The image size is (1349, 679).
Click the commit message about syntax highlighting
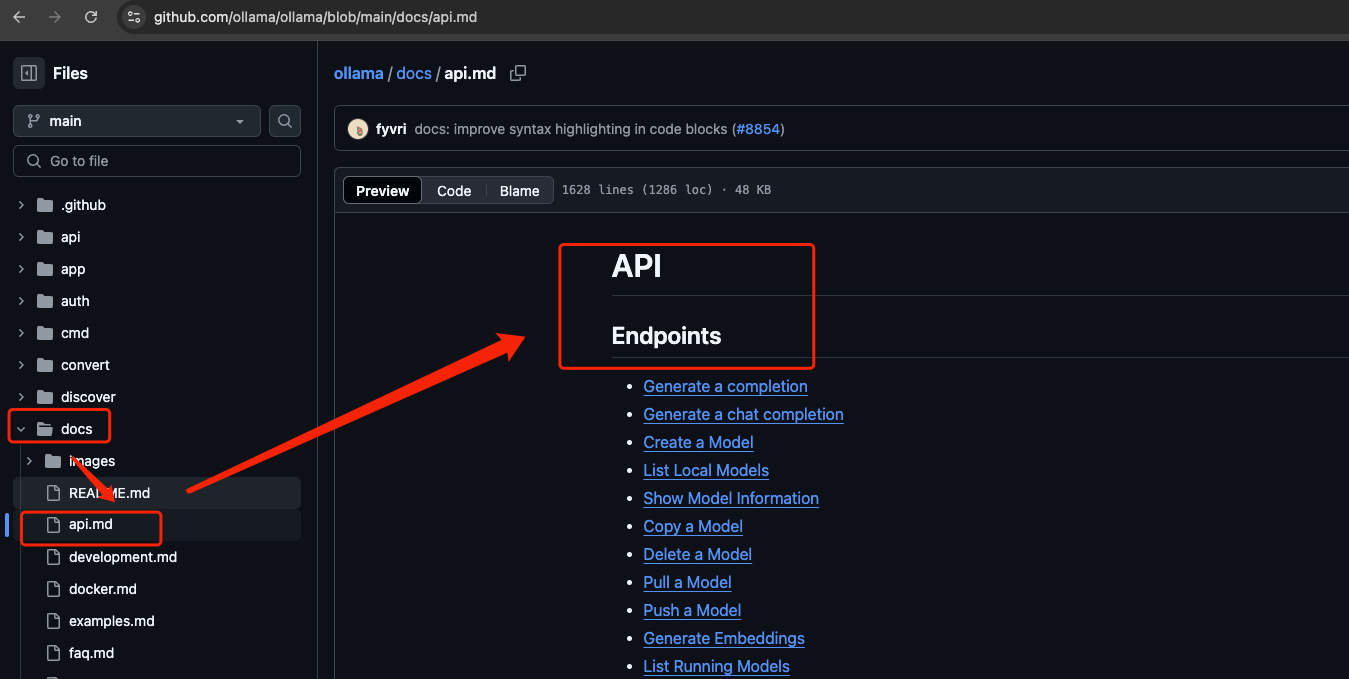click(570, 129)
